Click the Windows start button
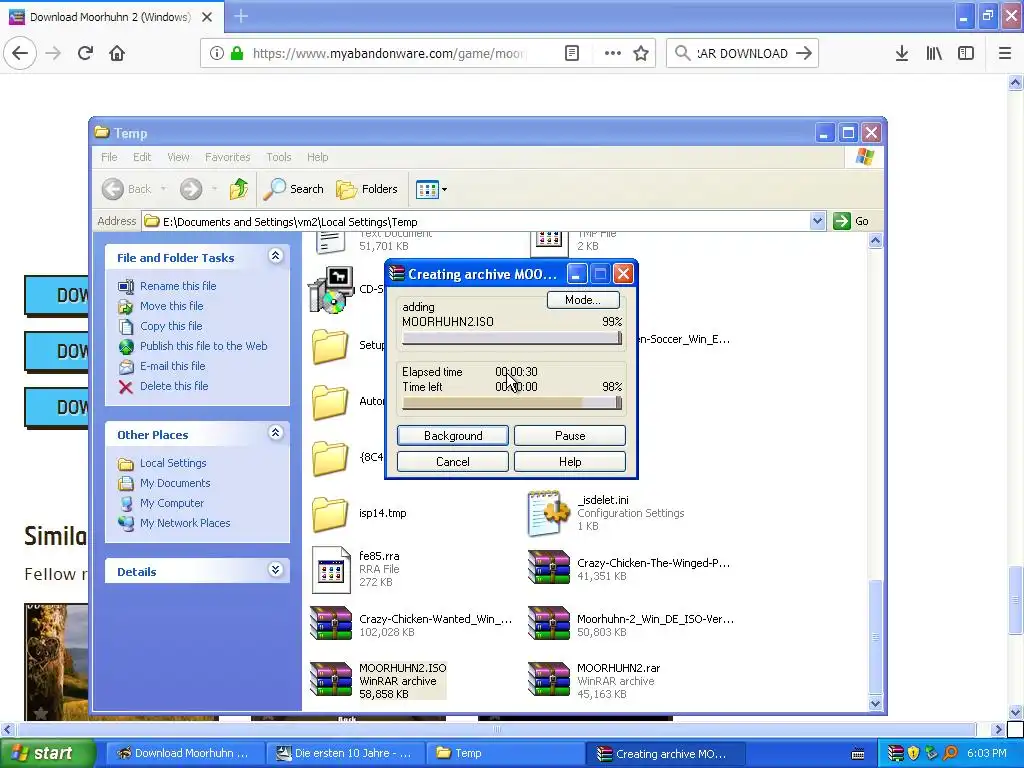1024x768 pixels. [47, 753]
